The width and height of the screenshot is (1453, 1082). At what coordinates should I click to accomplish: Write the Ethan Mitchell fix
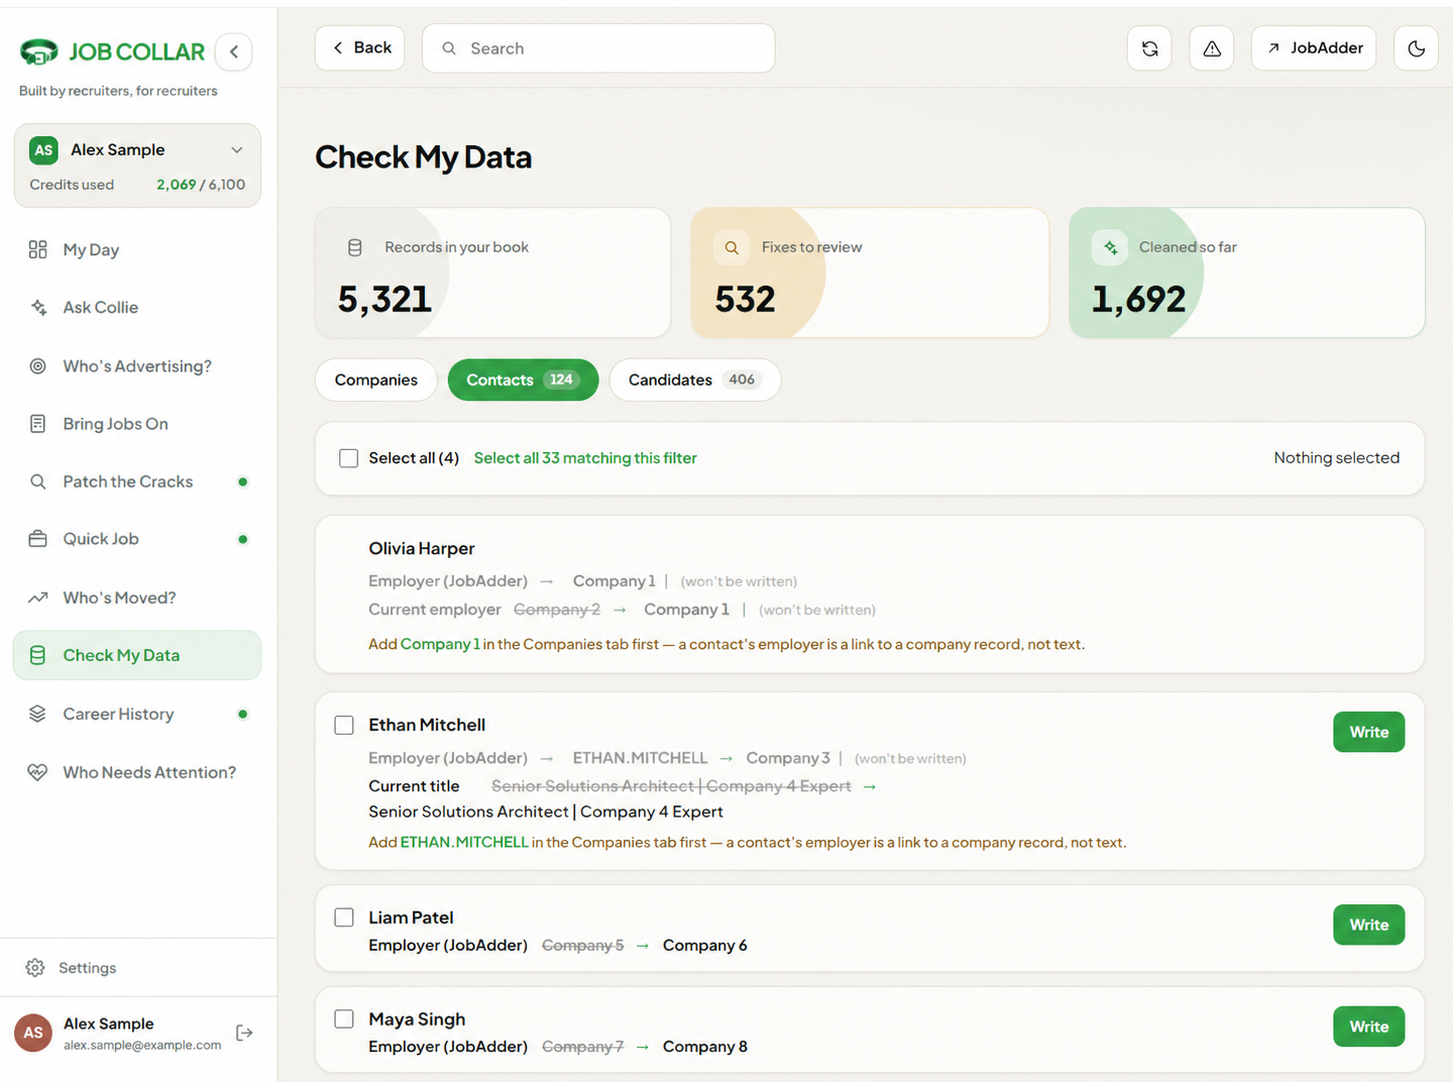point(1369,732)
